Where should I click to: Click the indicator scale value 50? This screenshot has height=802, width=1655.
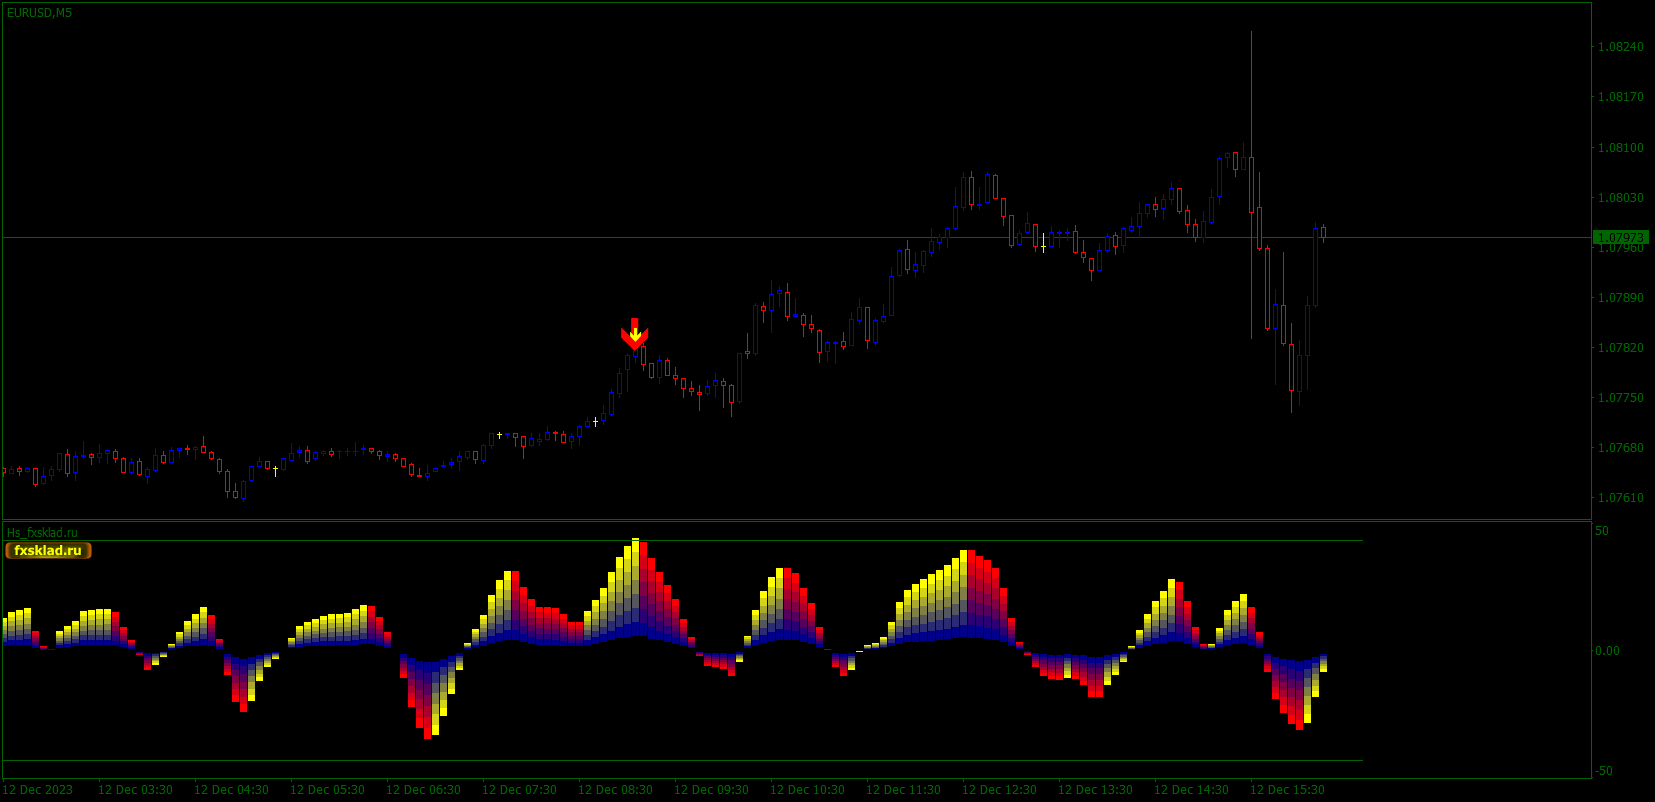(1602, 531)
